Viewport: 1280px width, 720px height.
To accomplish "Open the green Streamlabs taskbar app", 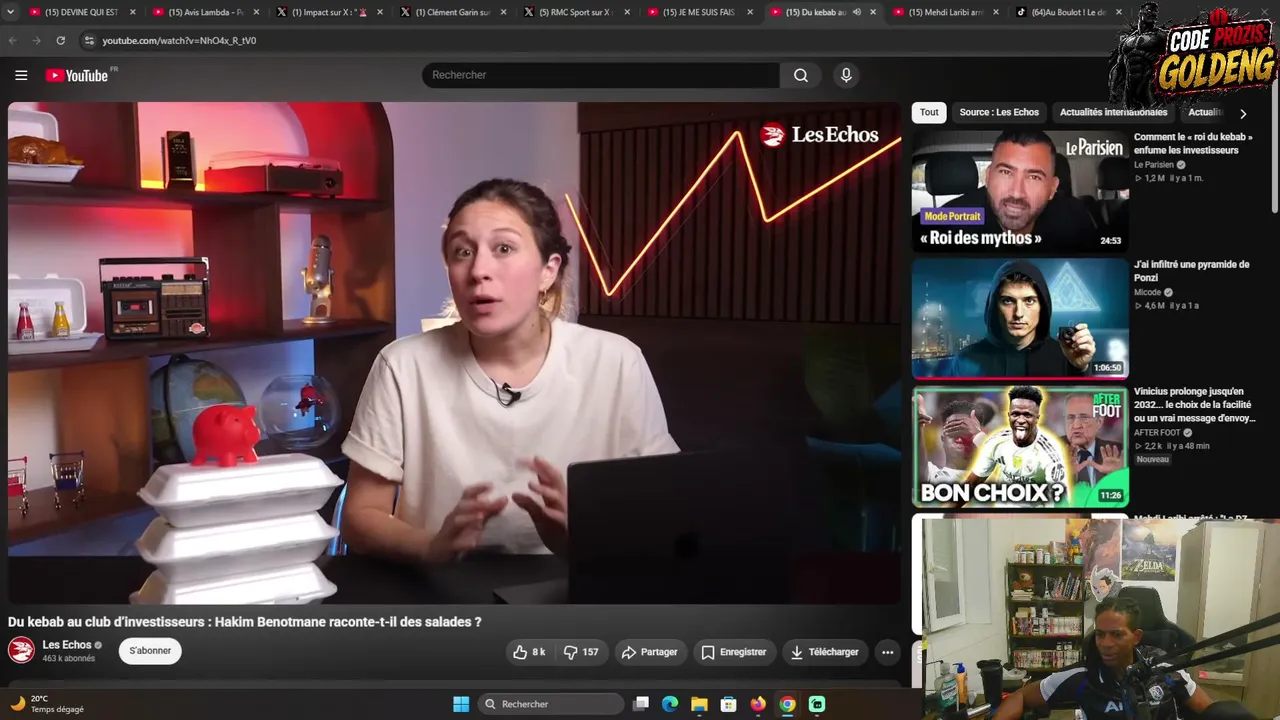I will pyautogui.click(x=817, y=704).
